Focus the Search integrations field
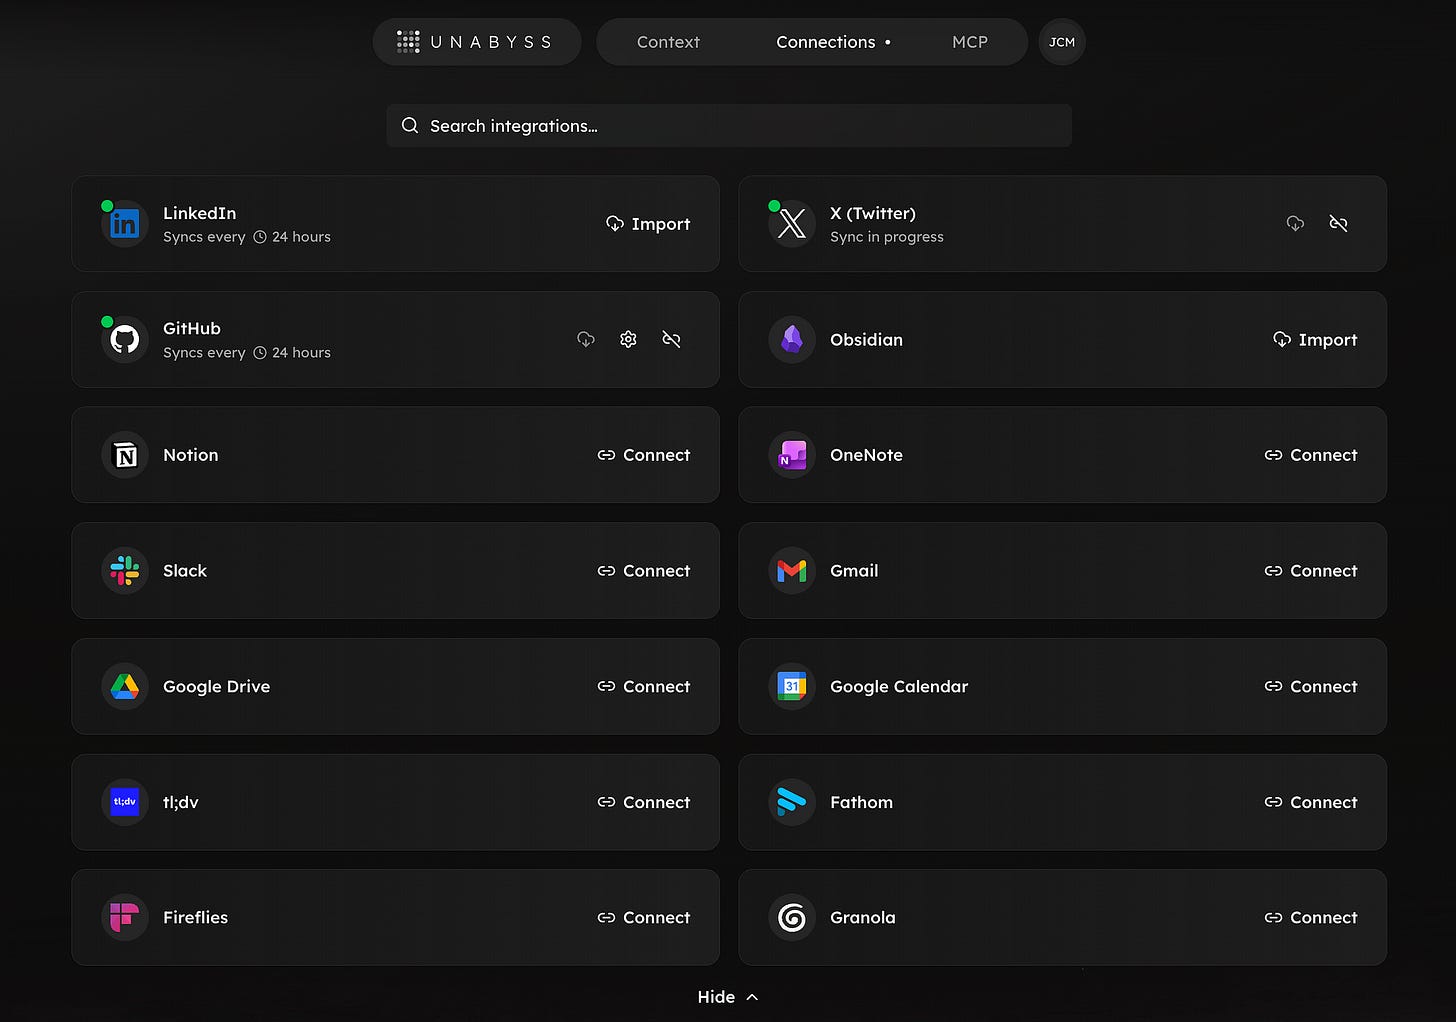The width and height of the screenshot is (1456, 1022). click(729, 126)
